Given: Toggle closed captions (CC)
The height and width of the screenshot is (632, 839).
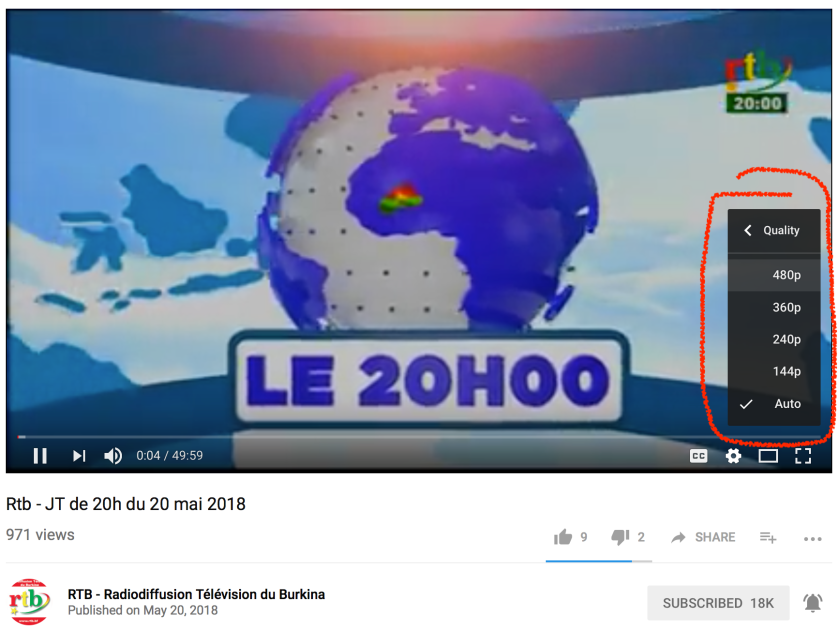Looking at the screenshot, I should (x=698, y=455).
